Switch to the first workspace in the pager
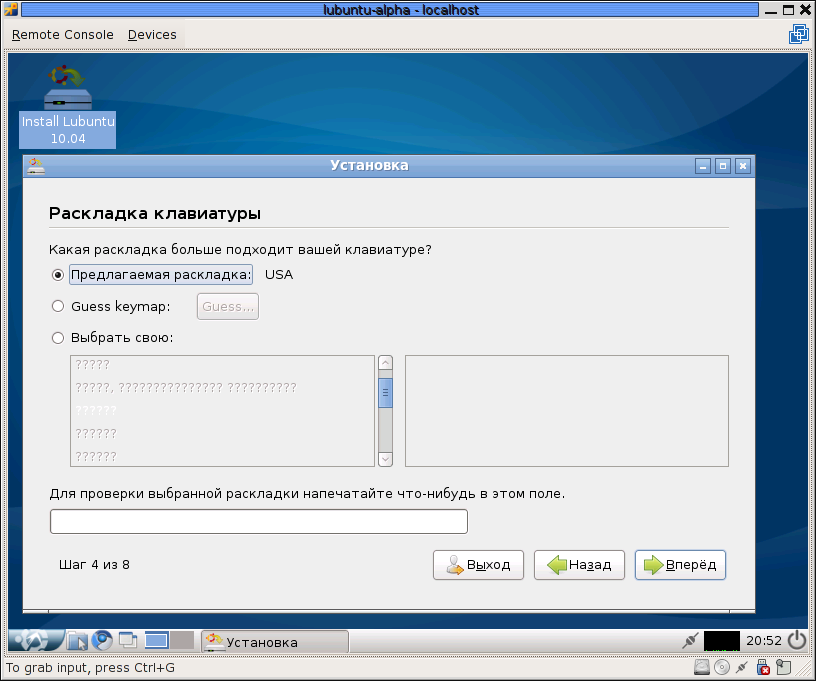Viewport: 816px width, 681px height. click(157, 640)
